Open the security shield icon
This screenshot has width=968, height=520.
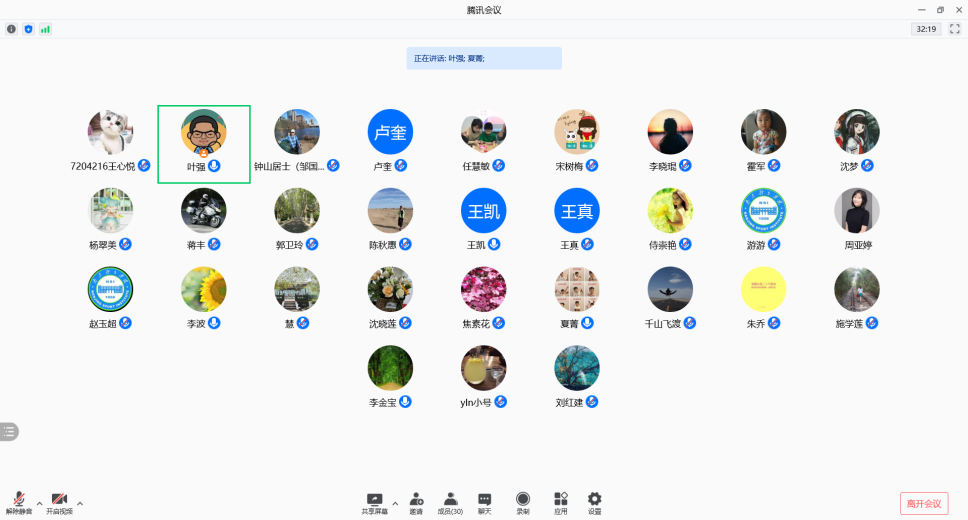(x=28, y=29)
